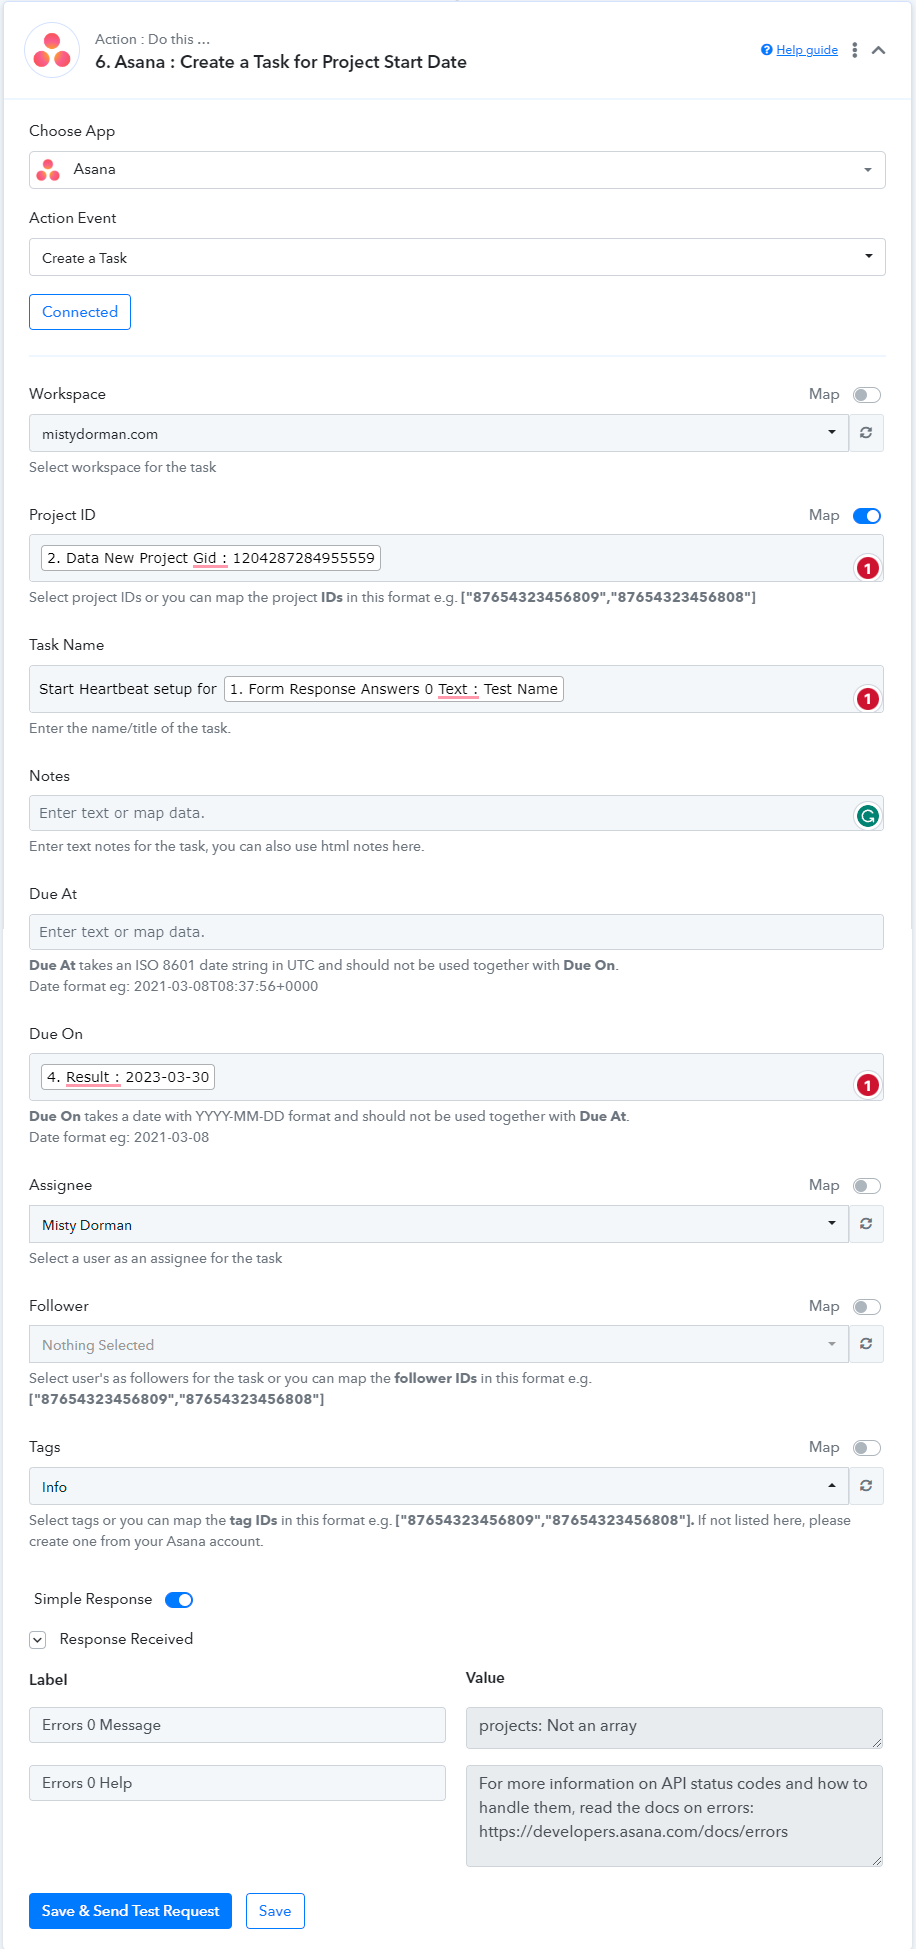
Task: Click the '4. Result : 2023-03-30' mapped tag
Action: click(128, 1077)
